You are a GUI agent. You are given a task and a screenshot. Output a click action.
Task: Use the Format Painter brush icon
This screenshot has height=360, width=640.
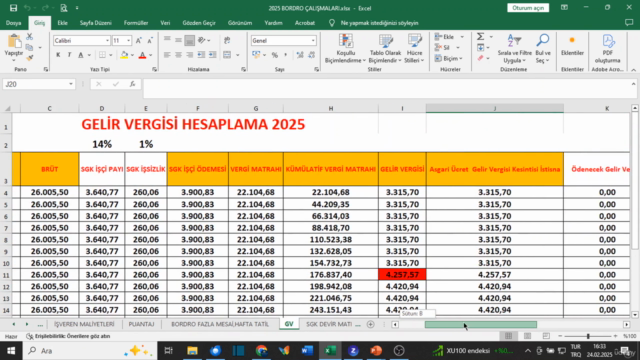click(29, 58)
